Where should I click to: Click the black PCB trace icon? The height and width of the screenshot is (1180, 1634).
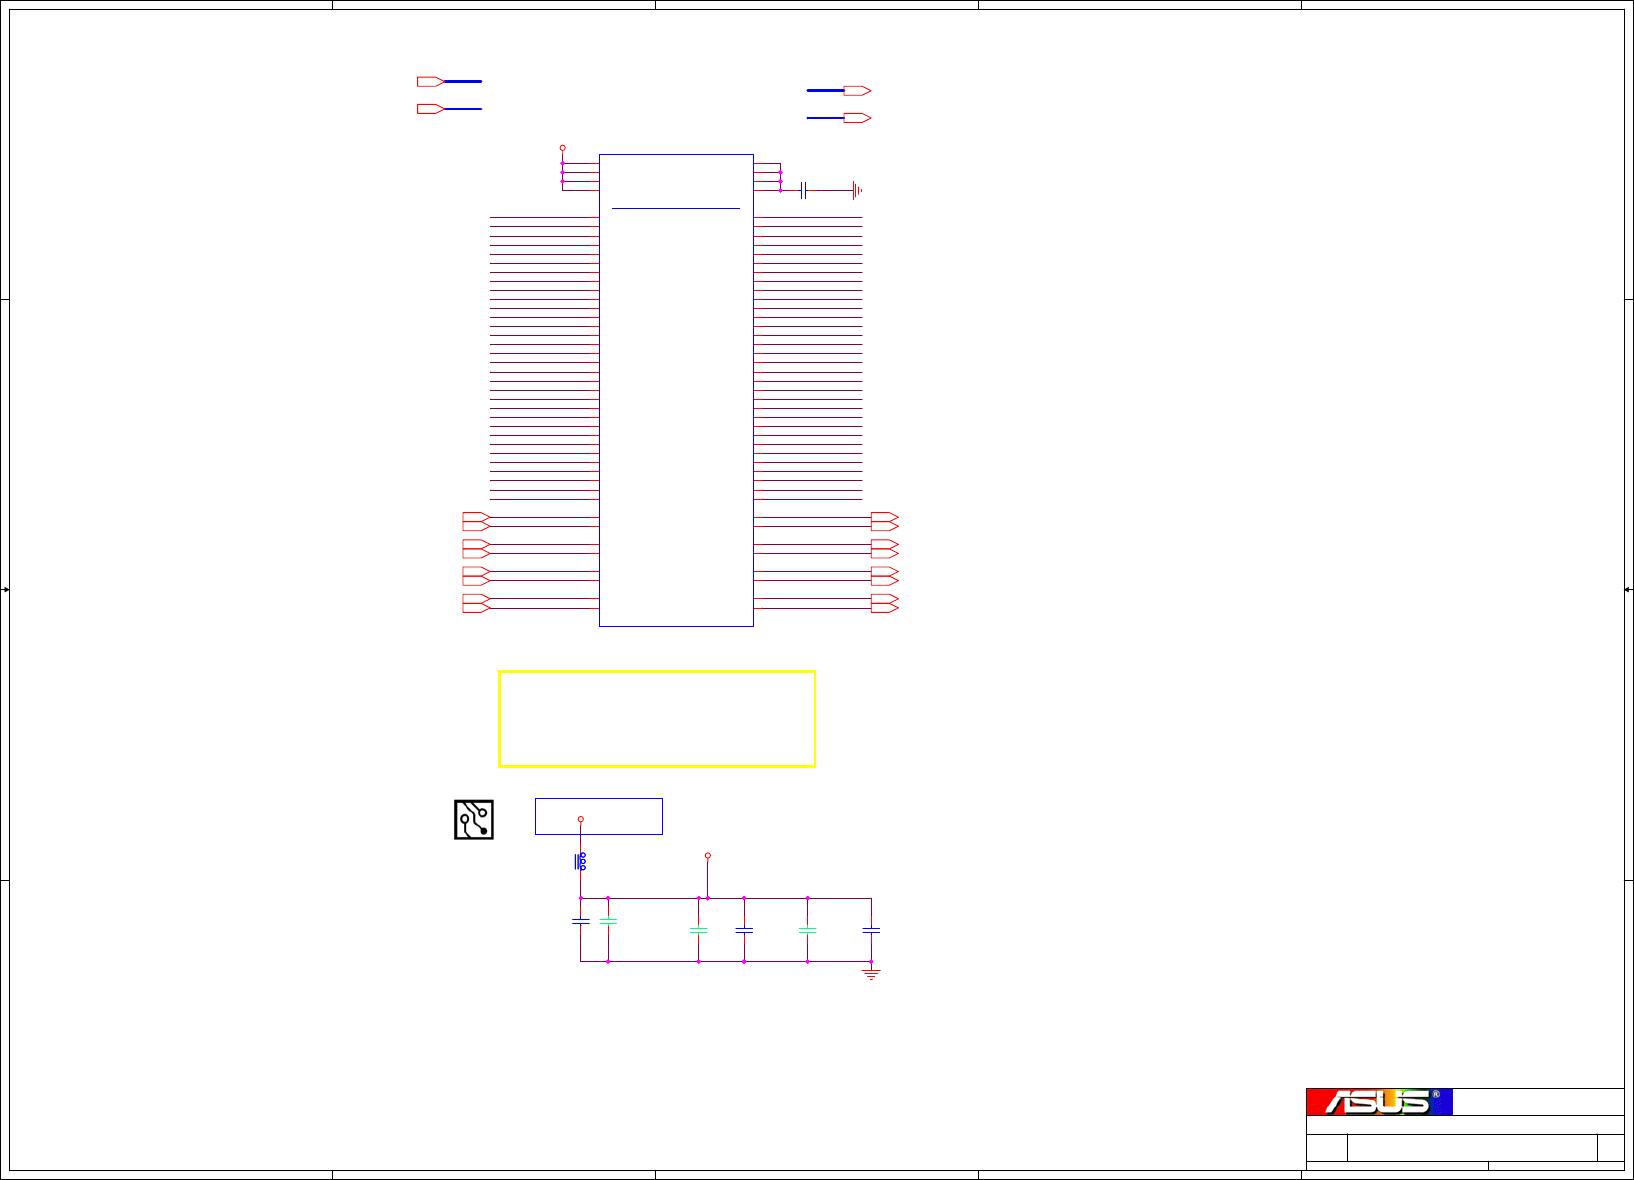coord(474,819)
